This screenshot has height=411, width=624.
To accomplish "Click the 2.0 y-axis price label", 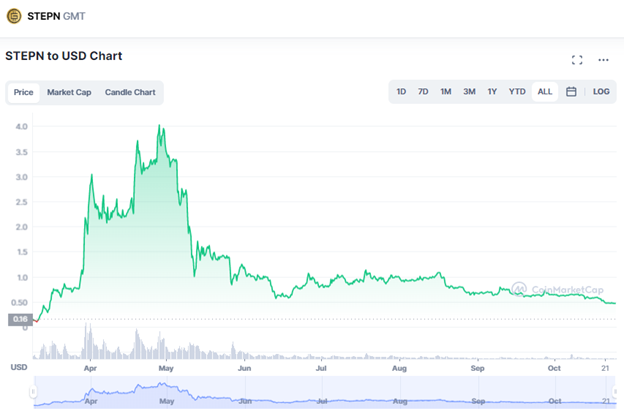I will coord(21,227).
